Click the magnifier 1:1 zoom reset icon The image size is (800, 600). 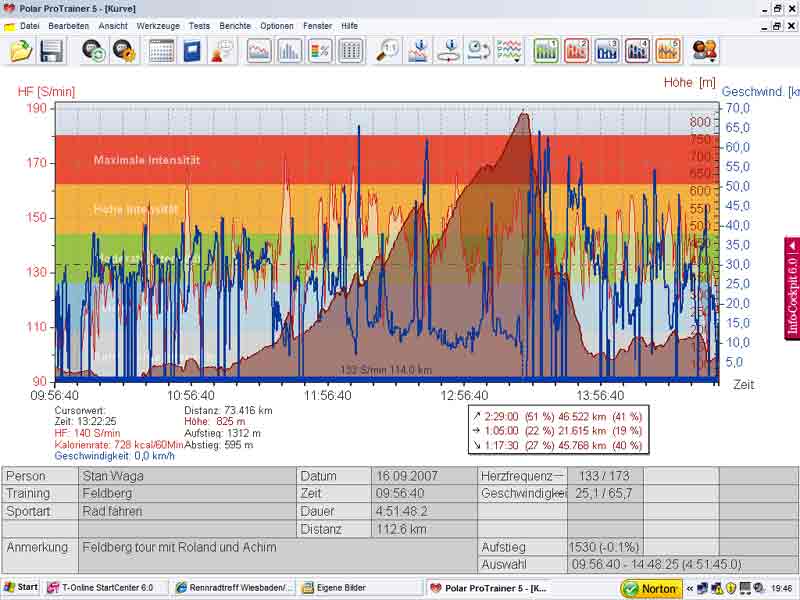pos(387,50)
